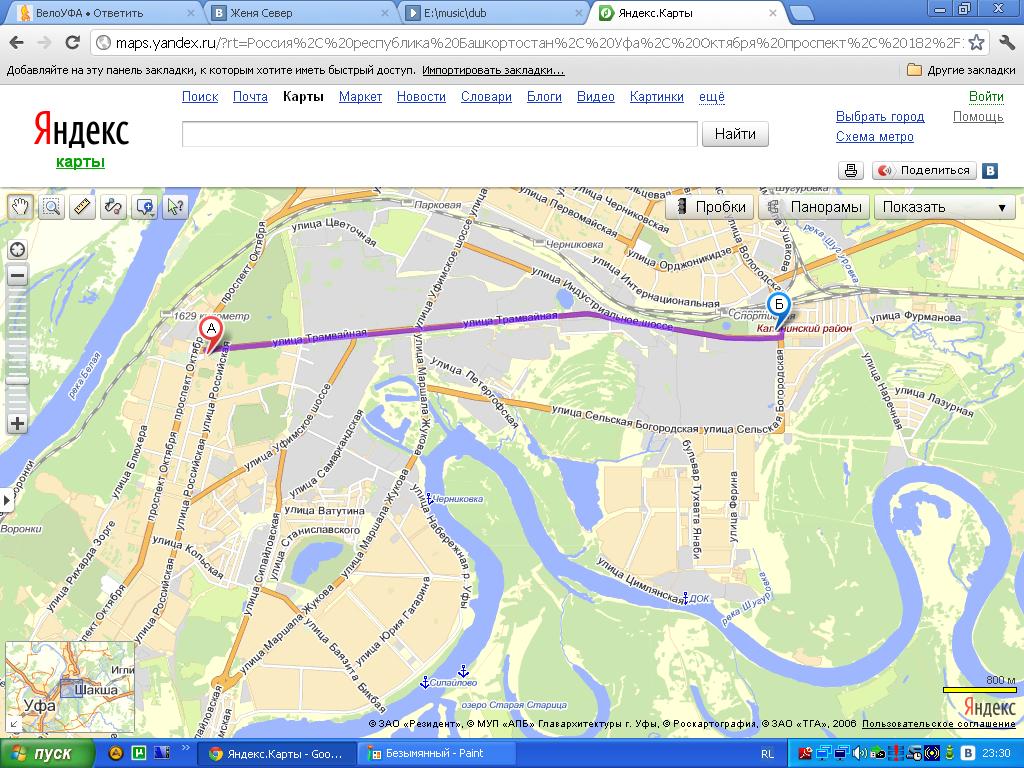
Task: Reload the page
Action: tap(72, 43)
